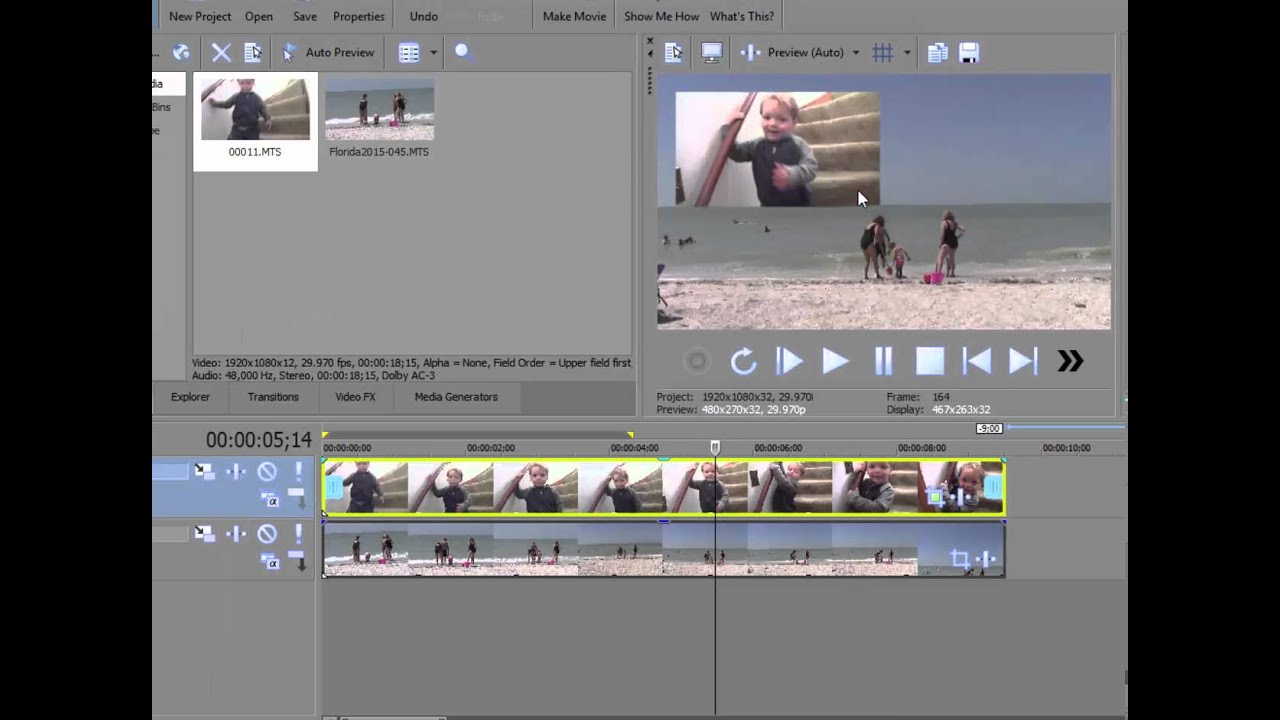Click the Make Movie button
Image resolution: width=1280 pixels, height=720 pixels.
click(x=574, y=16)
